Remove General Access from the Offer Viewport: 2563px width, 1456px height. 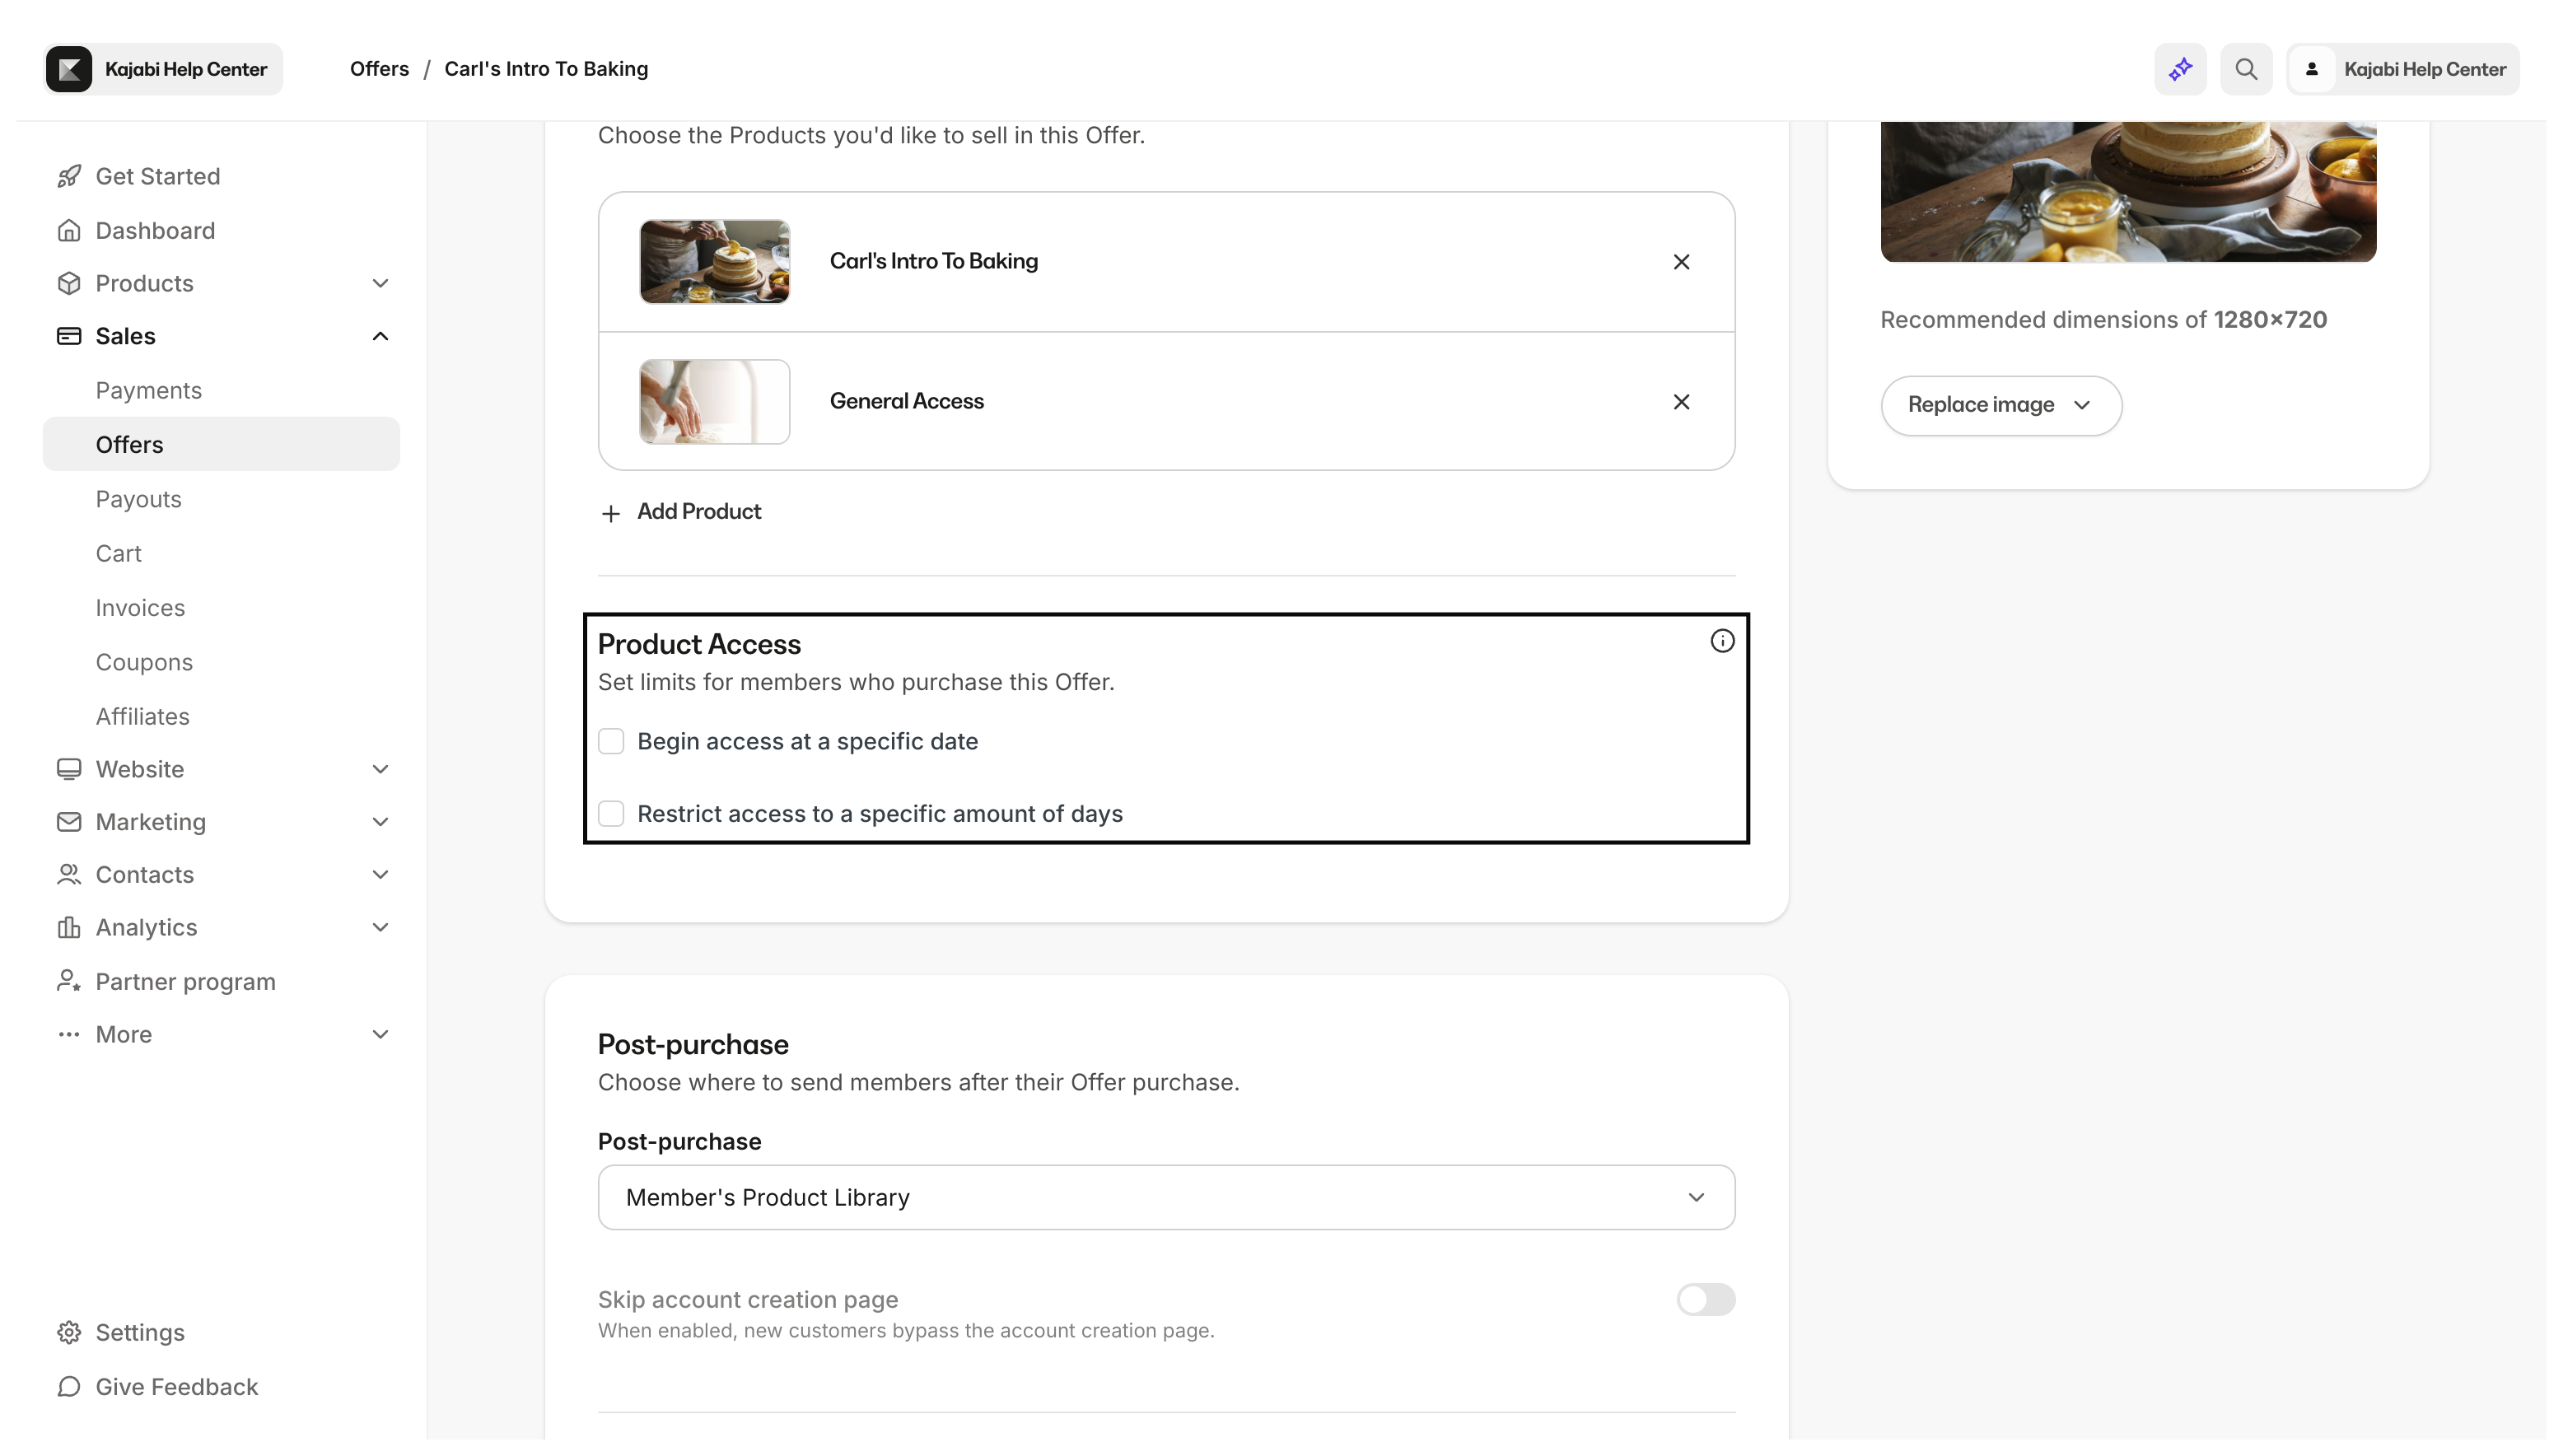pos(1681,401)
